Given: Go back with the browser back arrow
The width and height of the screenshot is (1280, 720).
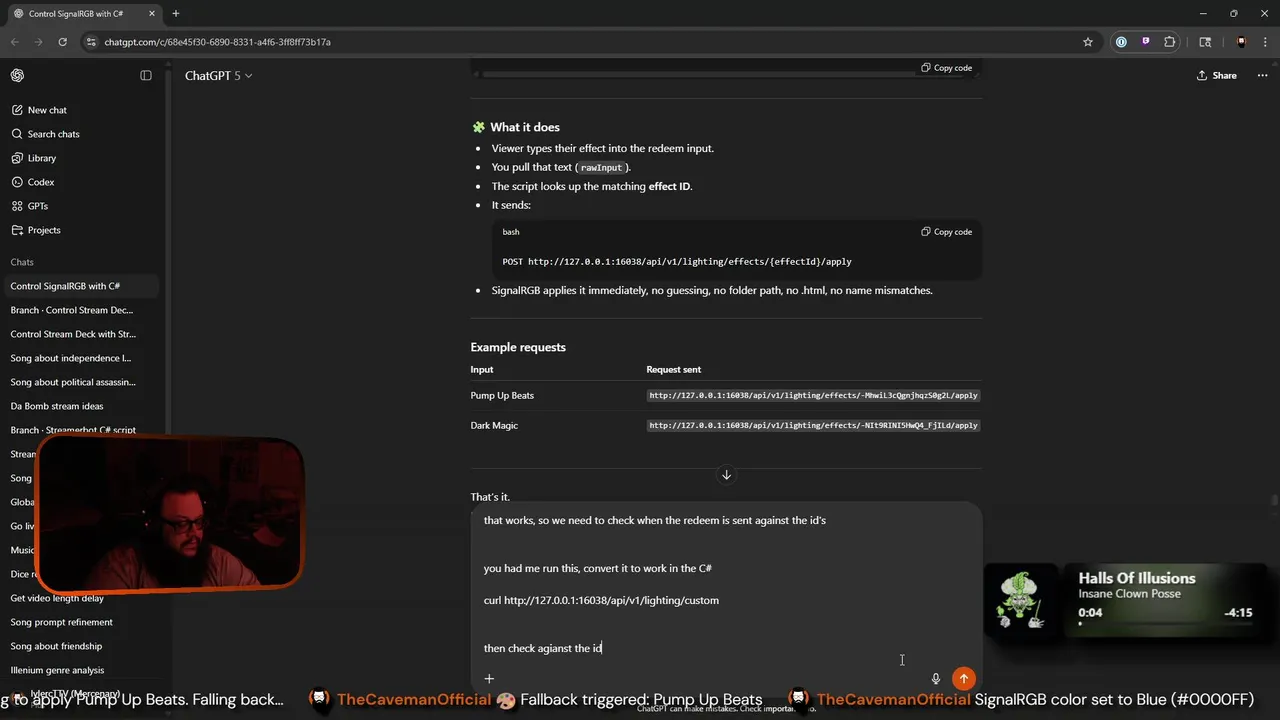Looking at the screenshot, I should [x=15, y=42].
